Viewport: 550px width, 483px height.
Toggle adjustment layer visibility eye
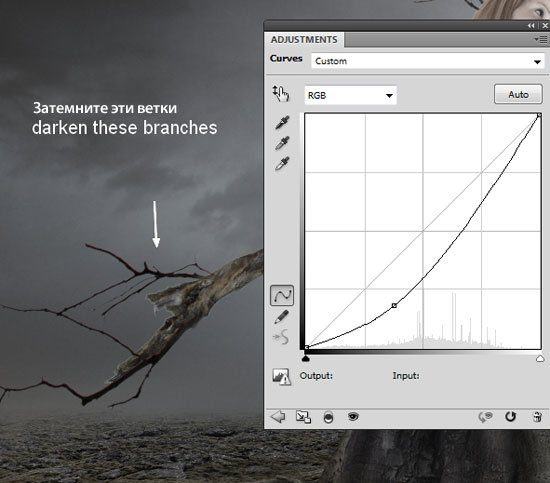tap(353, 417)
